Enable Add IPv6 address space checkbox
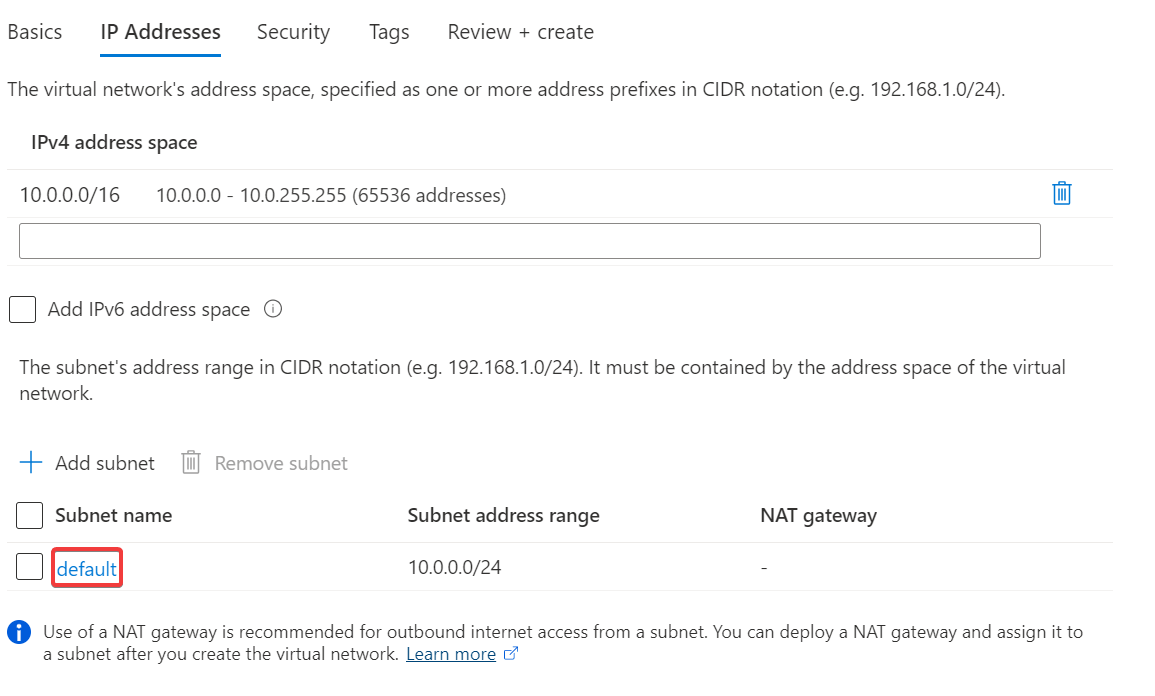Image resolution: width=1155 pixels, height=696 pixels. [22, 309]
